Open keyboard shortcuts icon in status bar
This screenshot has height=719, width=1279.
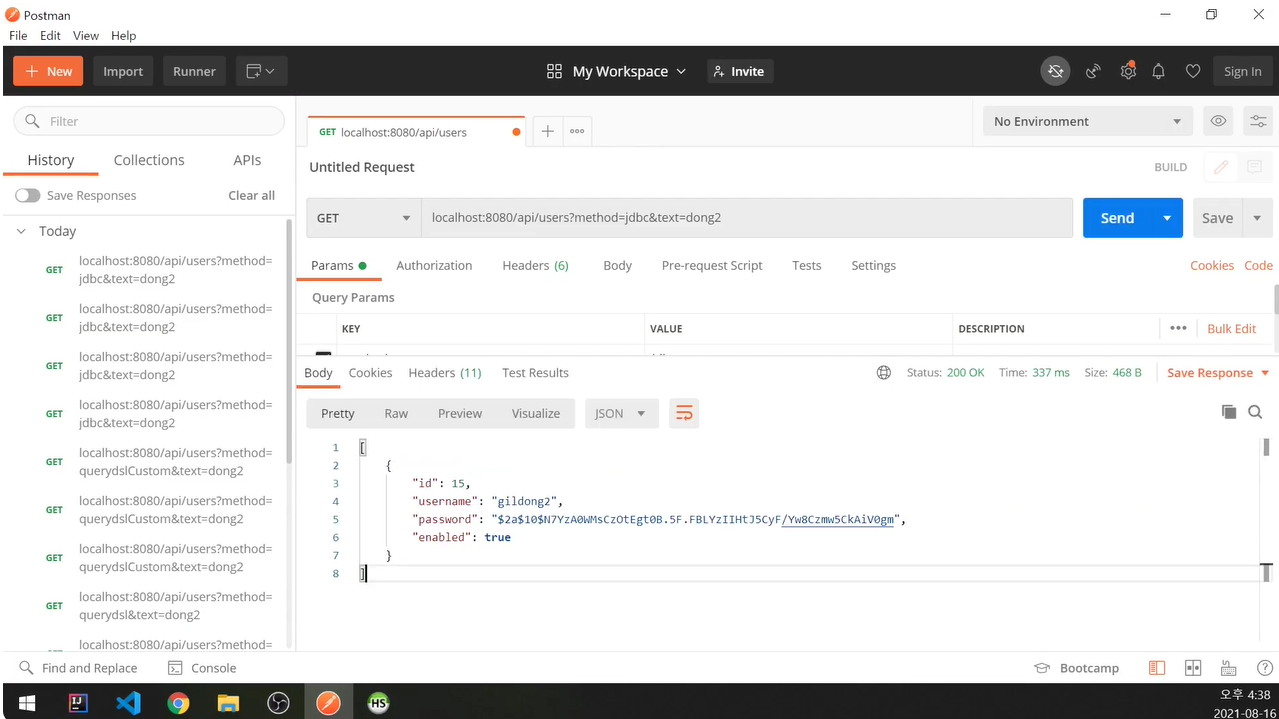[x=1229, y=668]
